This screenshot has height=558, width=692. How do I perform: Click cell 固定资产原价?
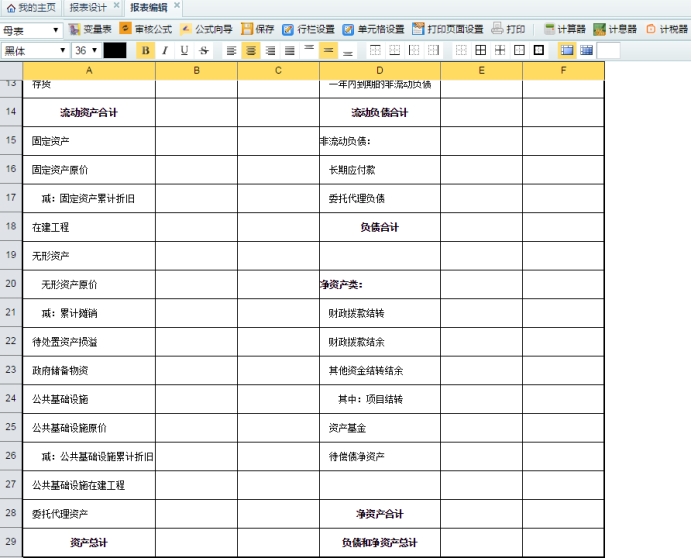point(89,170)
